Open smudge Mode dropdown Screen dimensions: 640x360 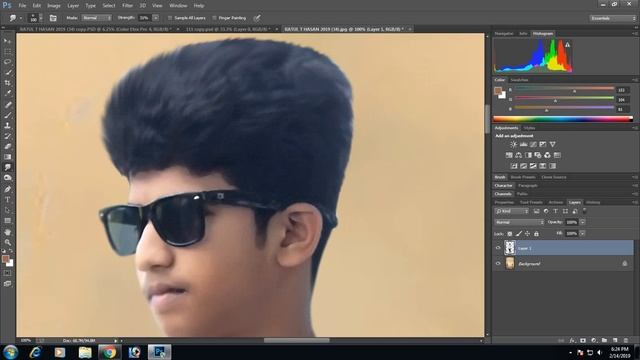point(96,18)
